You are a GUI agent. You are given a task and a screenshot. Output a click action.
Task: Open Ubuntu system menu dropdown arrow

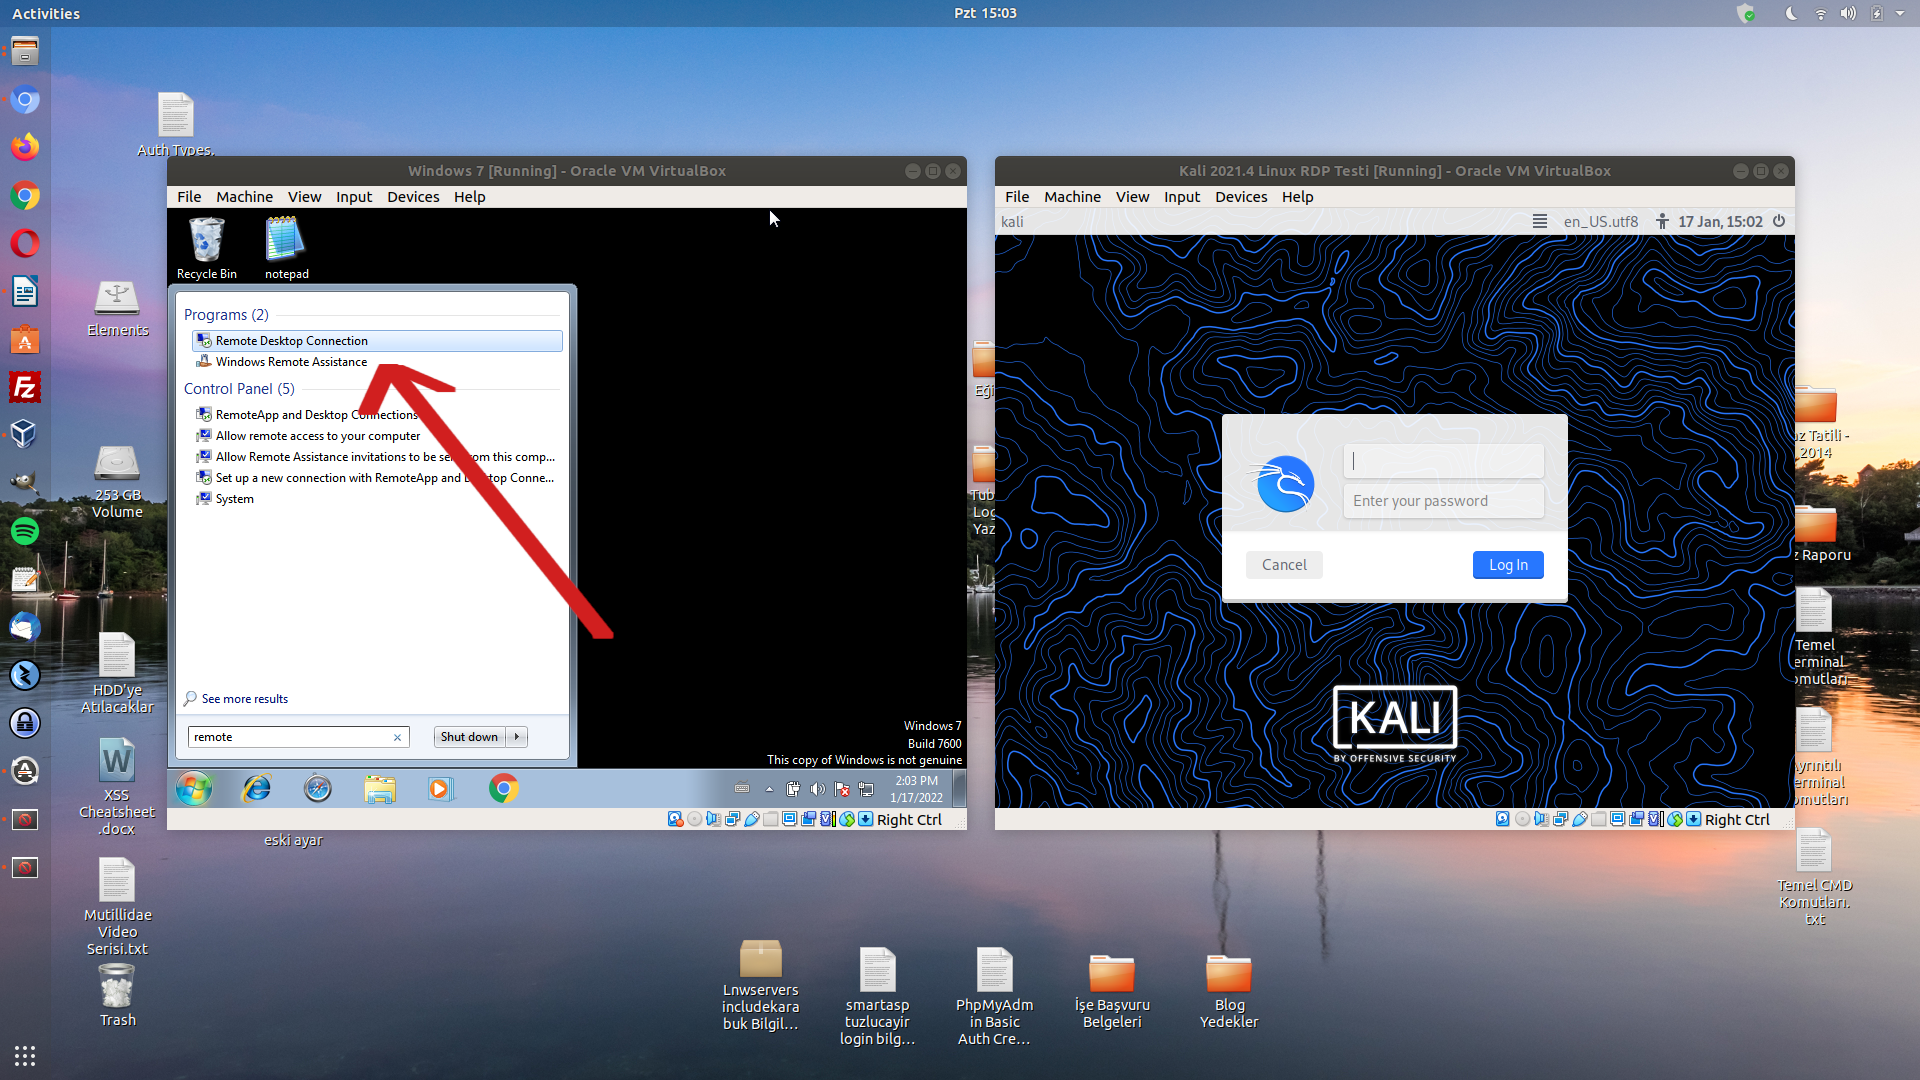pyautogui.click(x=1900, y=13)
